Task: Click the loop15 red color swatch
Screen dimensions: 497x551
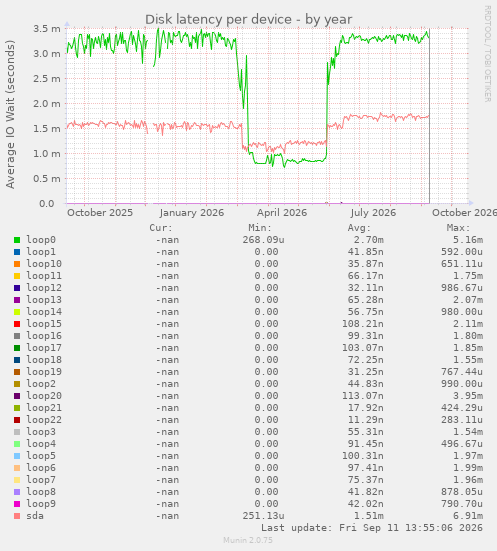Action: click(x=17, y=324)
